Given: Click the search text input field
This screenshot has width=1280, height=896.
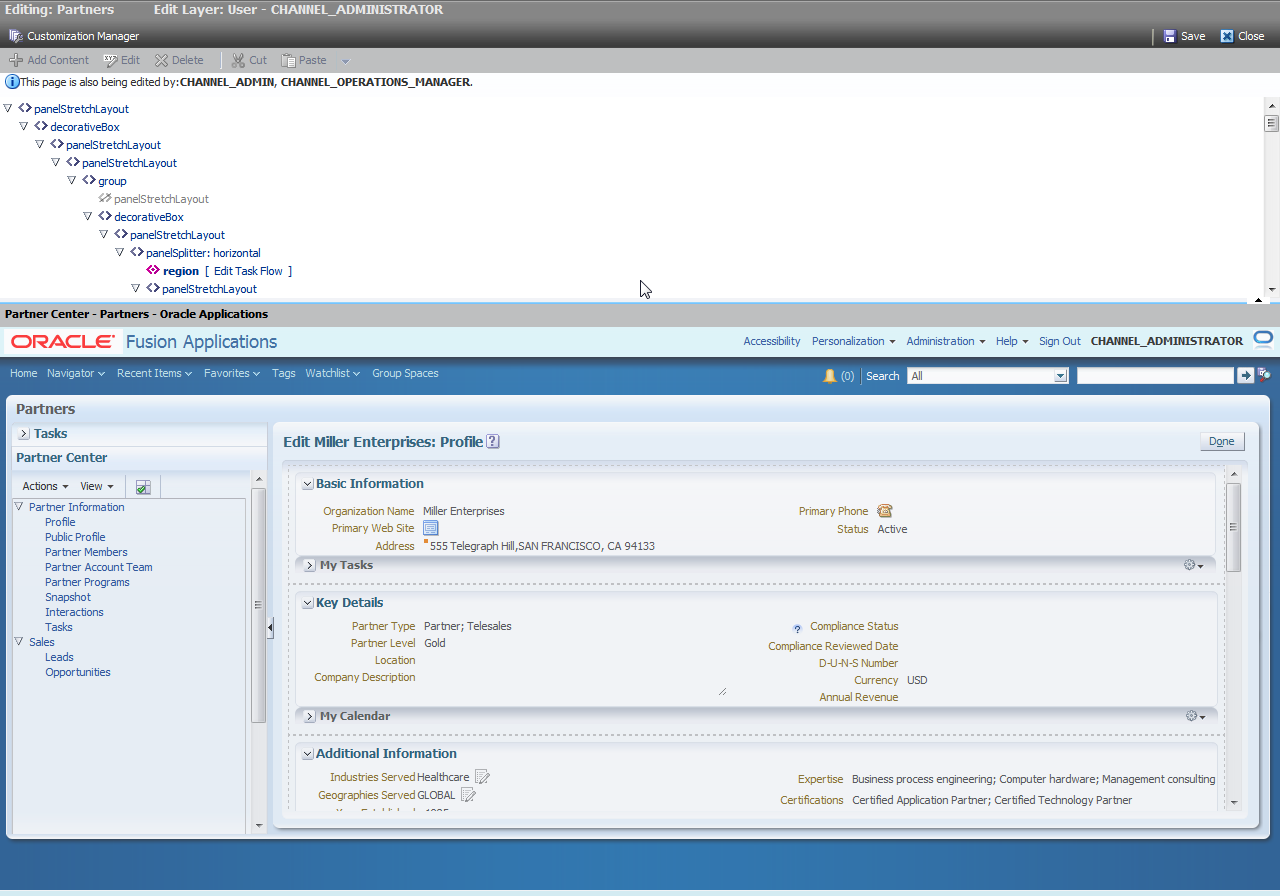Looking at the screenshot, I should pos(1155,376).
